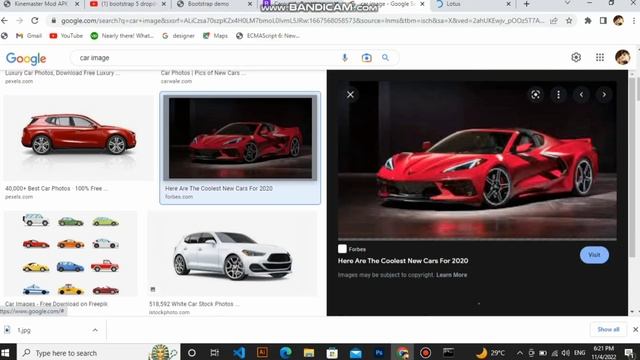Viewport: 640px width, 360px height.
Task: Share this page from the address bar
Action: click(x=553, y=20)
